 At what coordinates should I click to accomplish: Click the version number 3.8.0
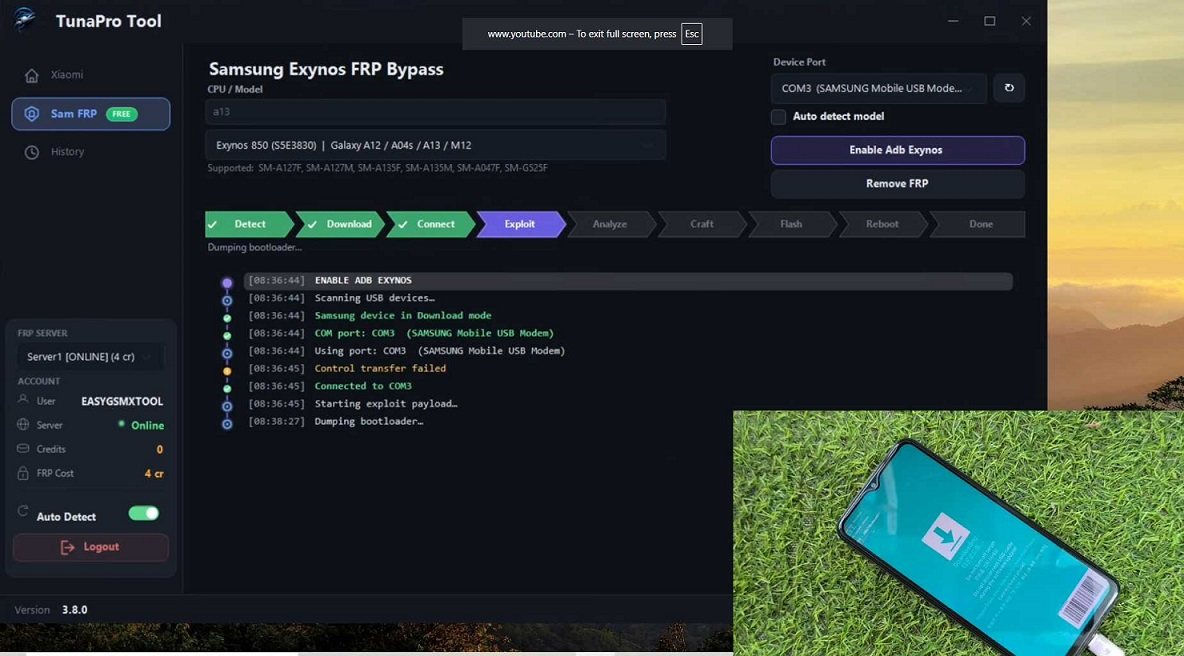(75, 610)
